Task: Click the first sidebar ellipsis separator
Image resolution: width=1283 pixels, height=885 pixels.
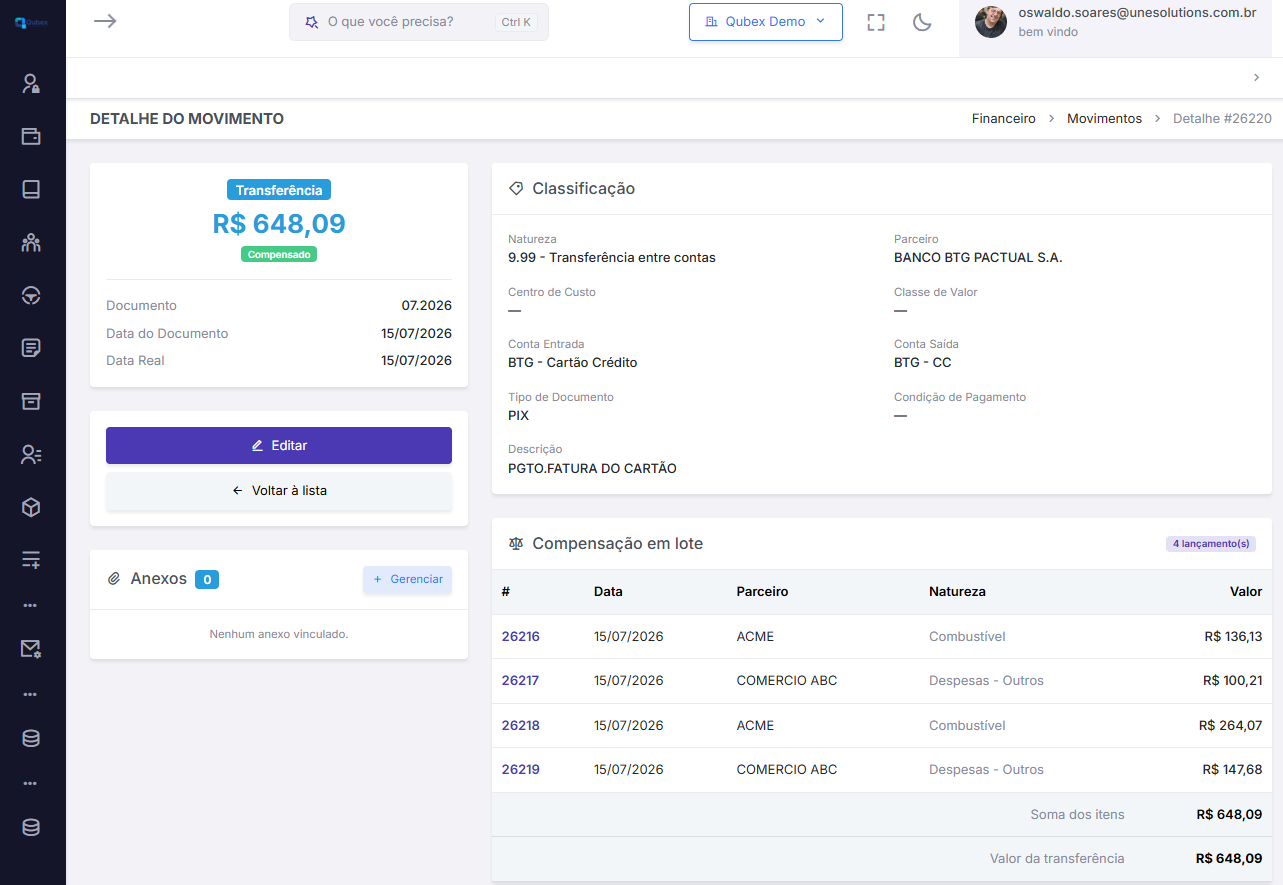Action: pos(31,605)
